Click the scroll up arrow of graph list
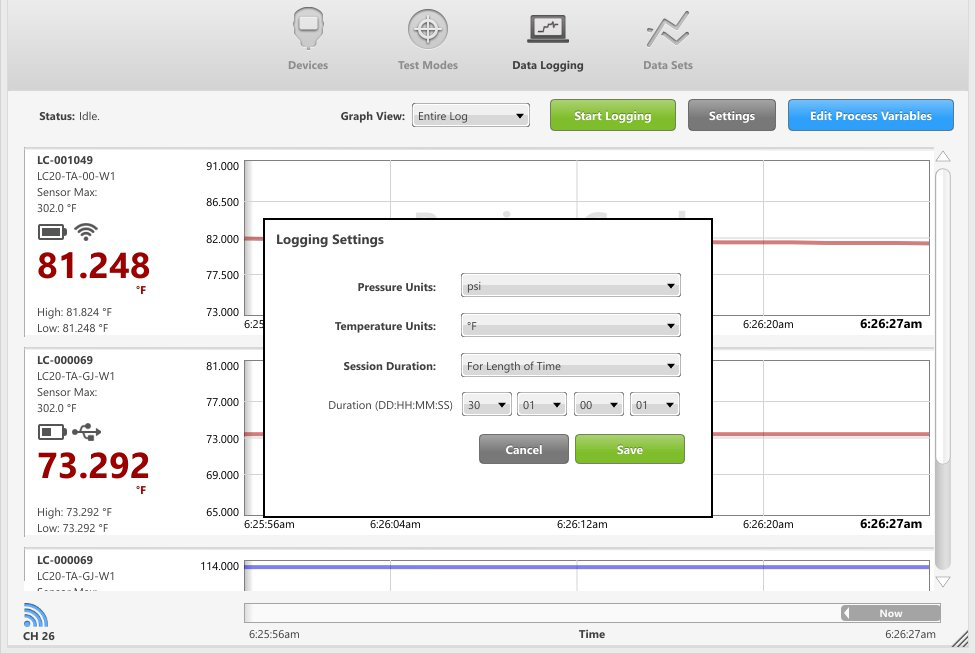The image size is (975, 653). point(943,156)
